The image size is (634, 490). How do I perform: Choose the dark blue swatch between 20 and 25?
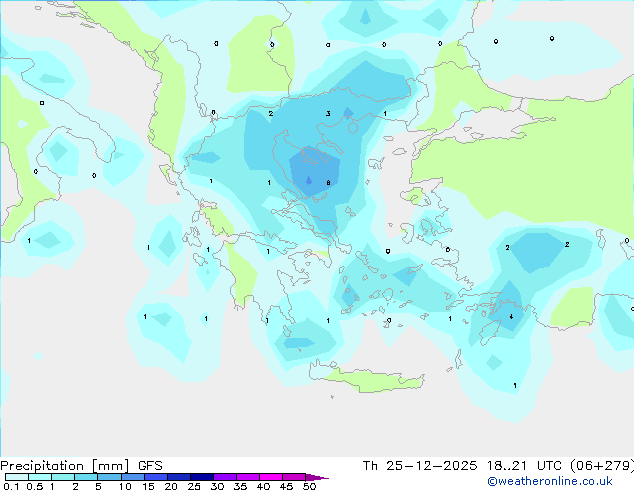click(x=179, y=477)
